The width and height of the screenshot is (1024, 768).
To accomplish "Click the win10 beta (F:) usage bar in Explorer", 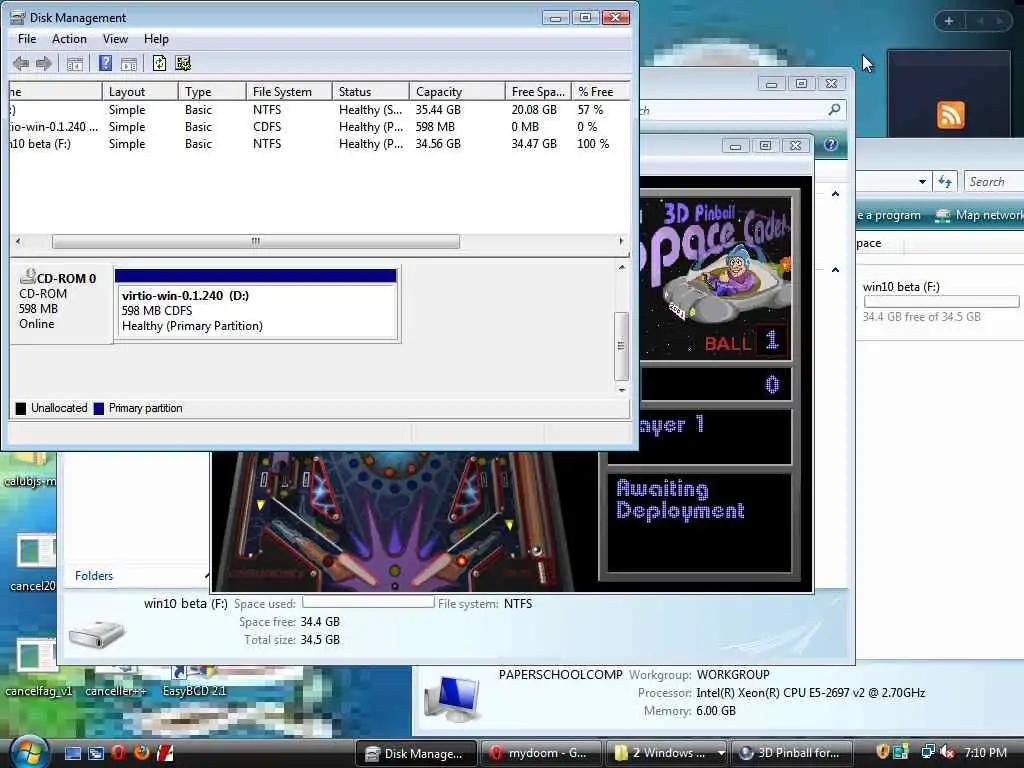I will click(941, 302).
